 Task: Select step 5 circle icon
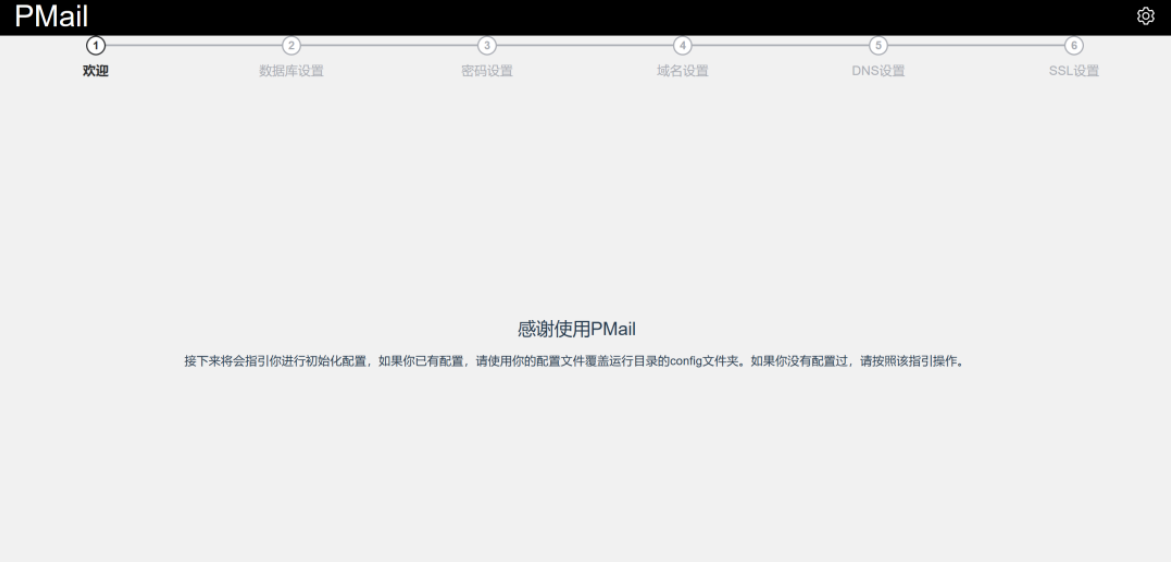click(x=878, y=46)
